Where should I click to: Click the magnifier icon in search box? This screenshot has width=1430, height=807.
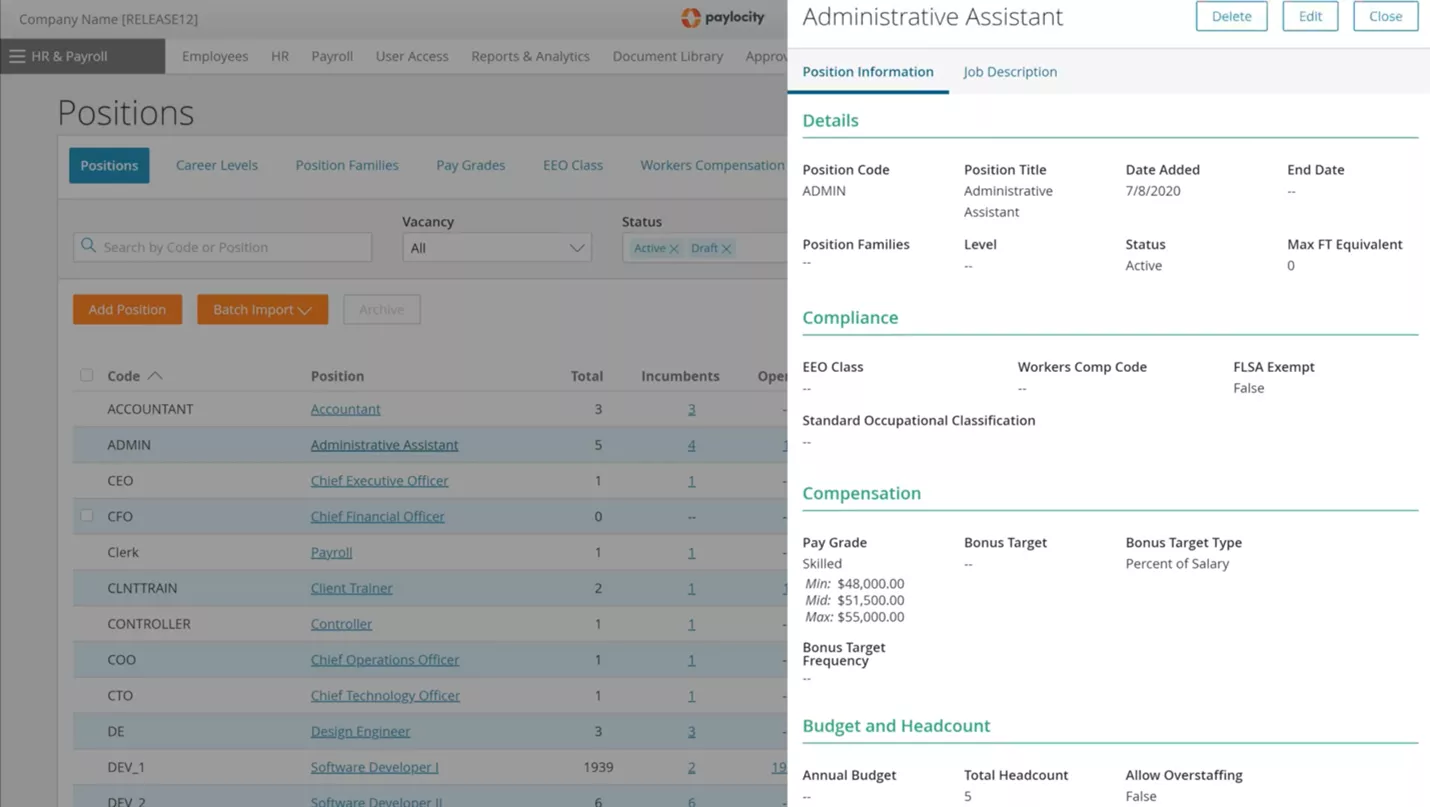click(x=89, y=246)
